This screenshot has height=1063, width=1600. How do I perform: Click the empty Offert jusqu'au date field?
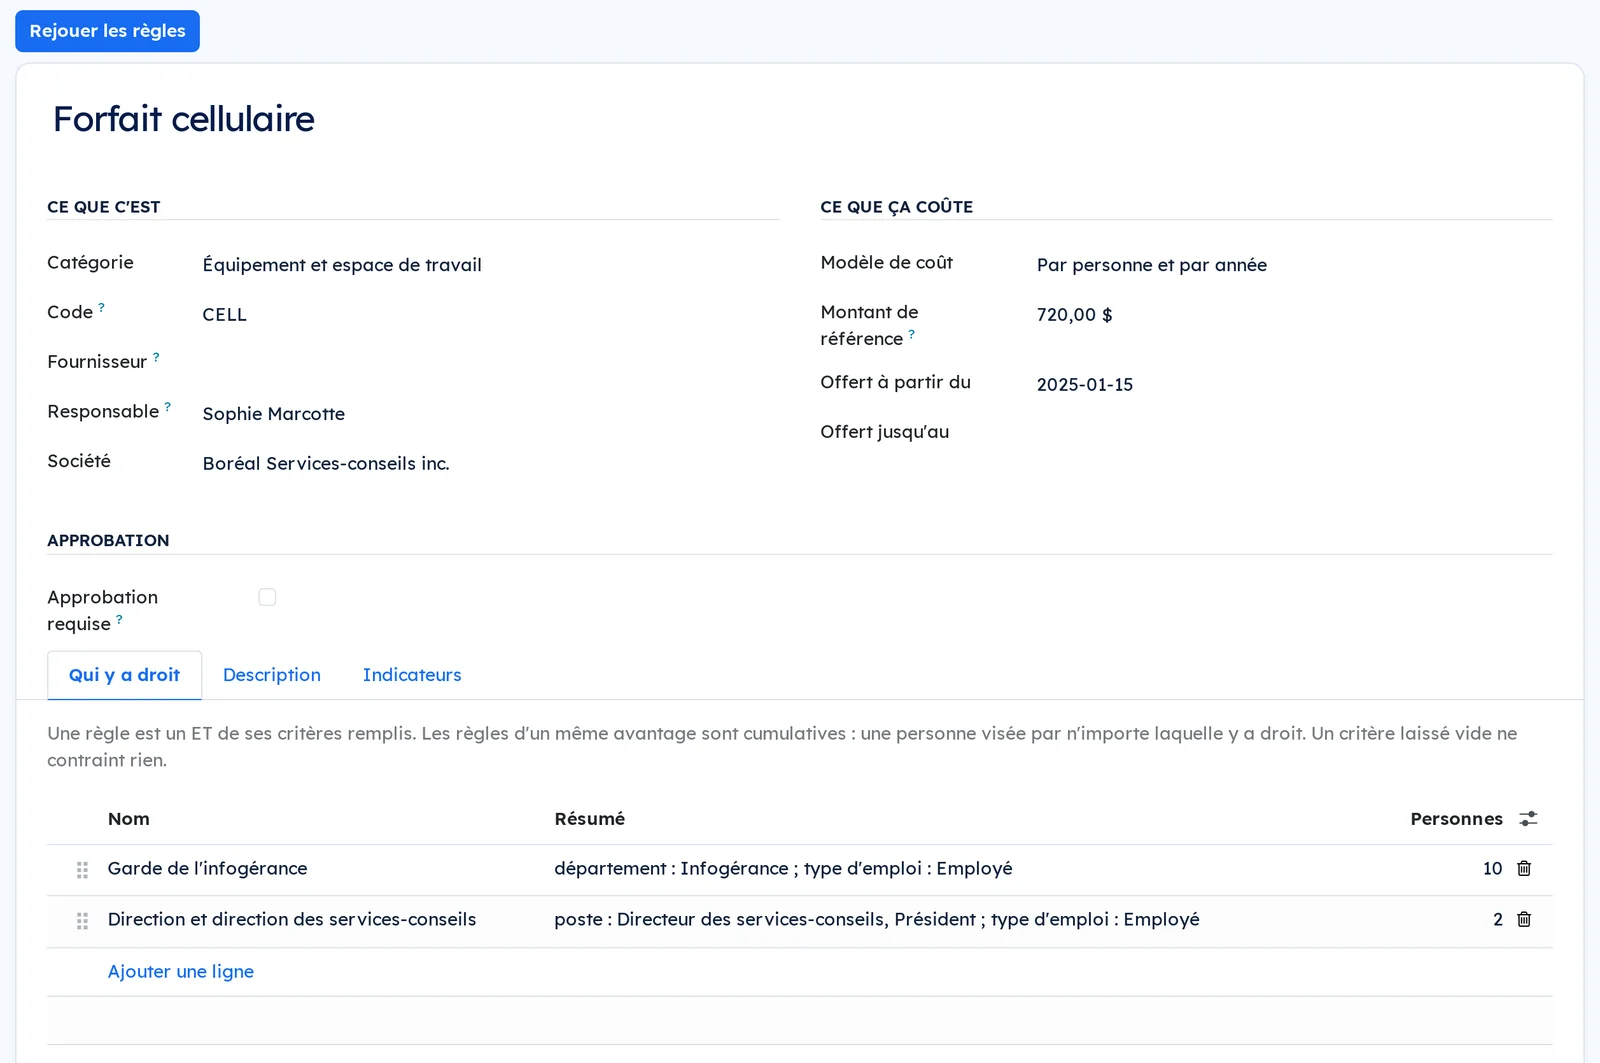click(1294, 434)
